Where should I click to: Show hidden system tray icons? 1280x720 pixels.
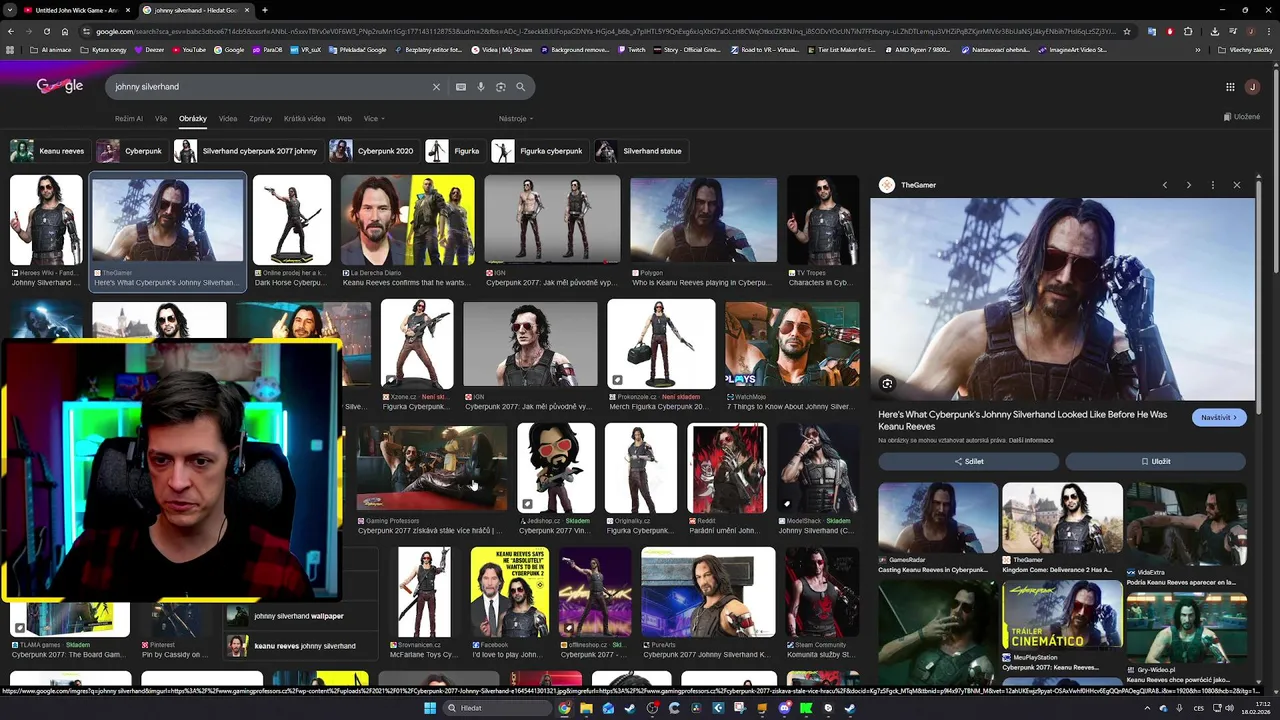pyautogui.click(x=1148, y=708)
